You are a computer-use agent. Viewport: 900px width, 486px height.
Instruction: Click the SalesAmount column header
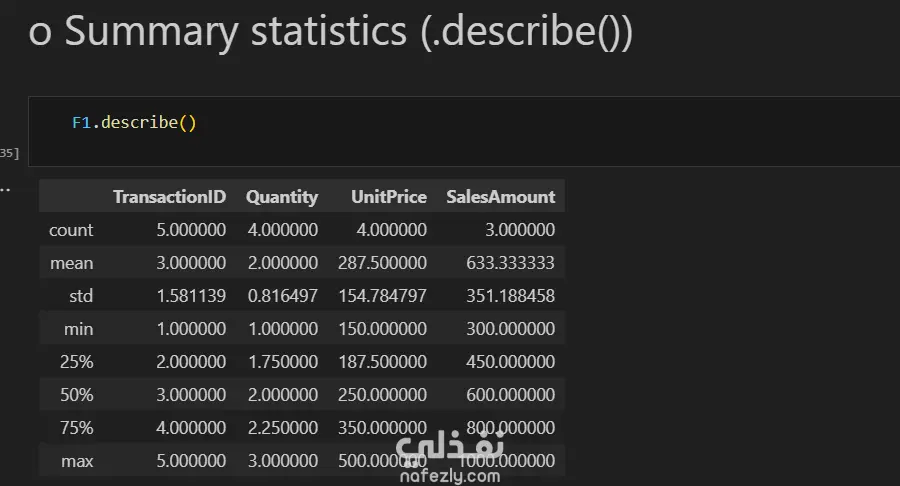pyautogui.click(x=500, y=197)
